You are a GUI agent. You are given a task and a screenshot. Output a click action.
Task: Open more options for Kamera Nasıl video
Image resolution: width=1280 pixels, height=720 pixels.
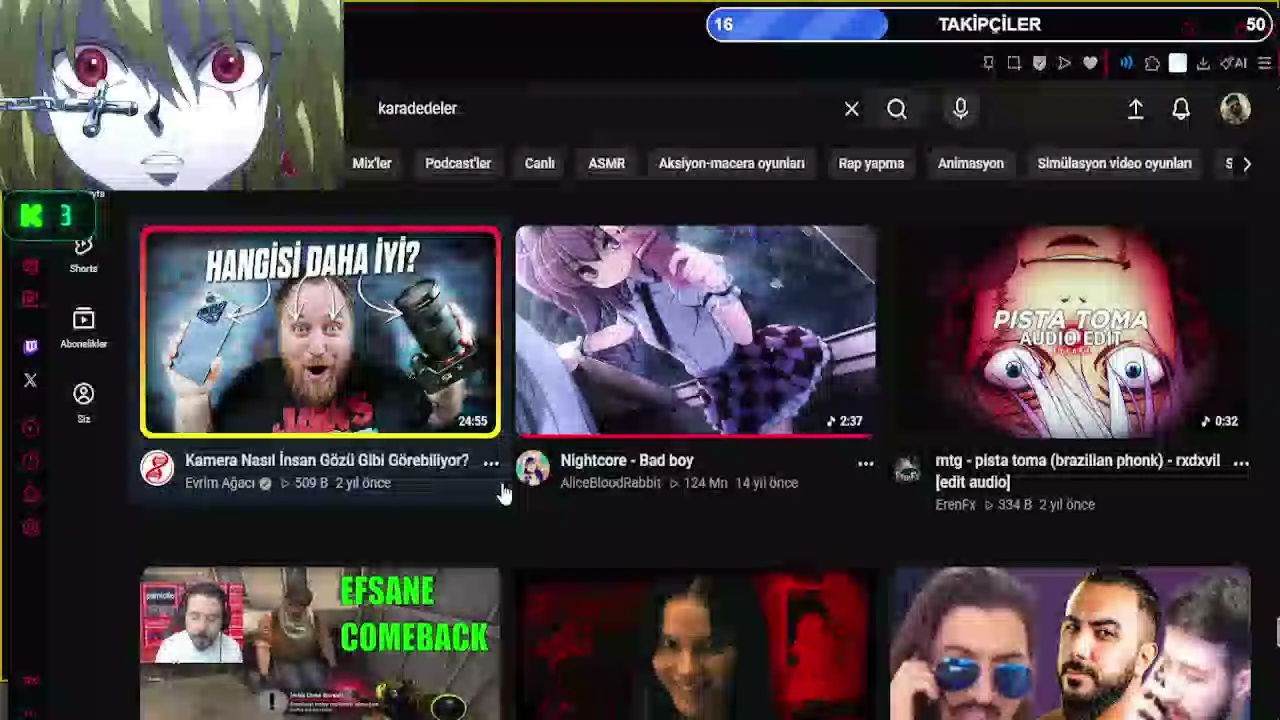491,462
